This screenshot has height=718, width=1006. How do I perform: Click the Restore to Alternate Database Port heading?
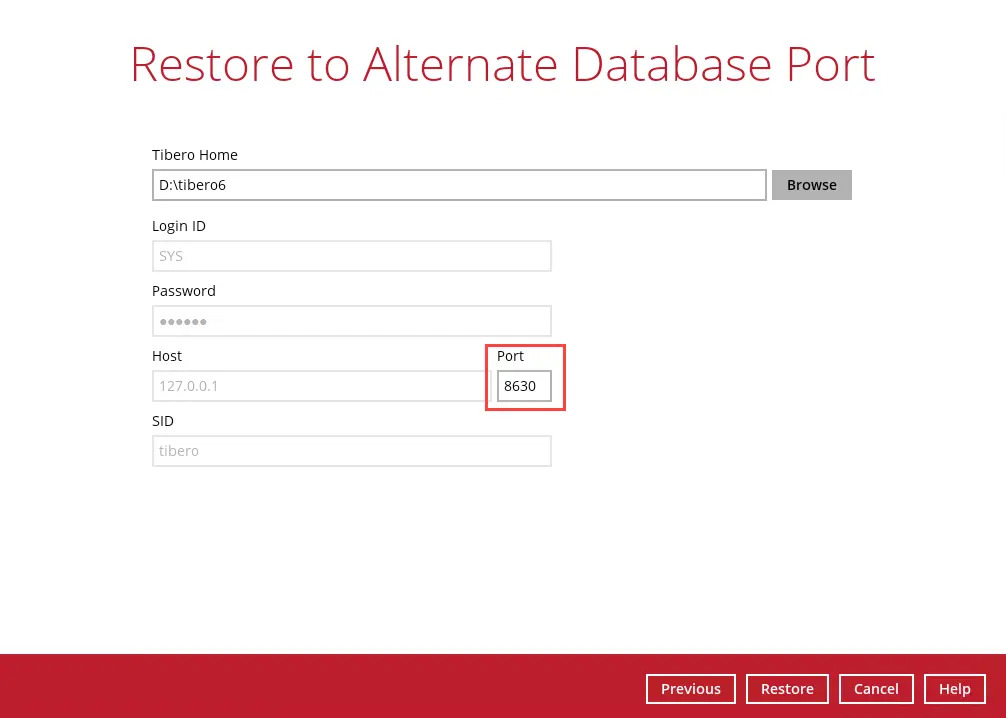(503, 64)
